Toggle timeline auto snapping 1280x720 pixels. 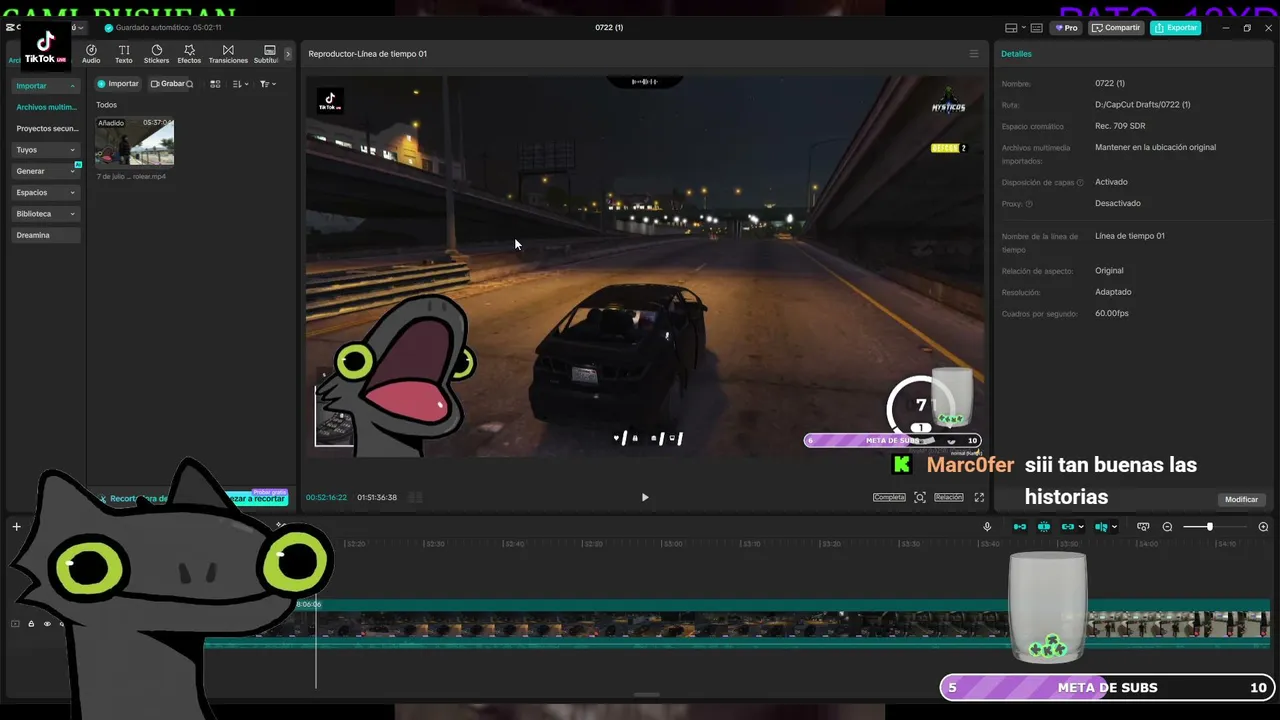[1044, 527]
